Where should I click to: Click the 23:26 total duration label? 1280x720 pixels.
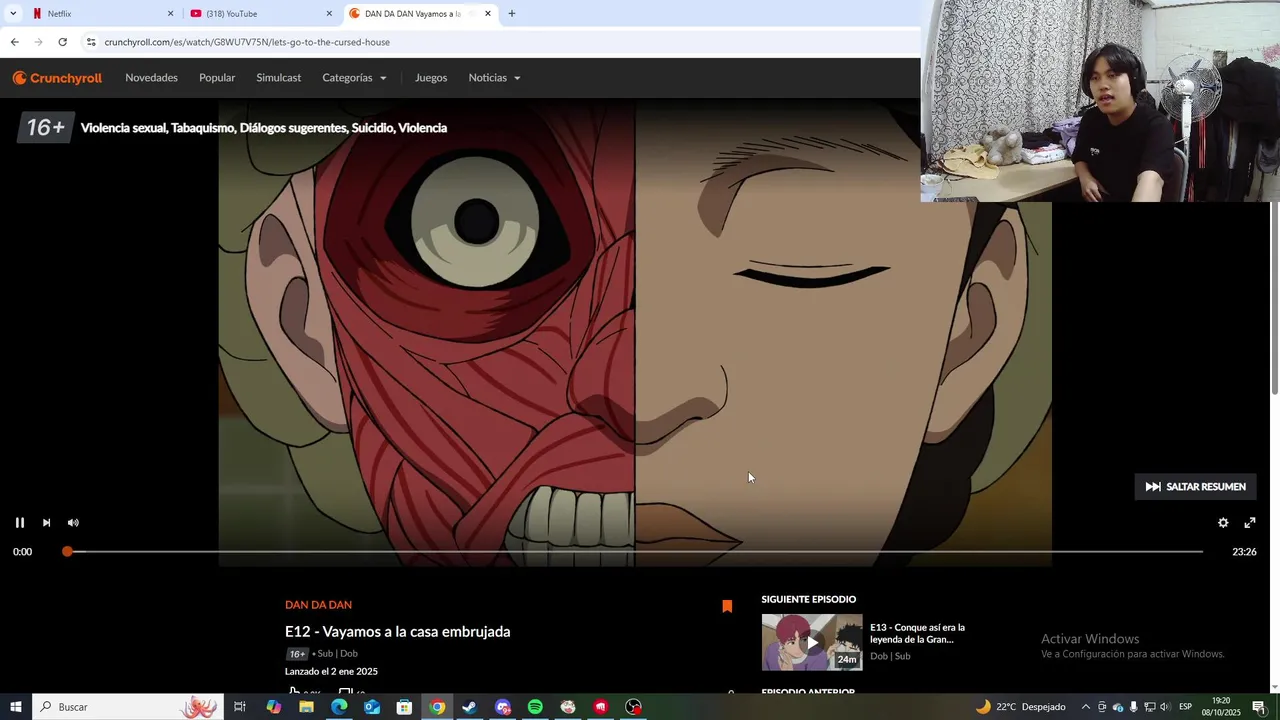tap(1244, 552)
